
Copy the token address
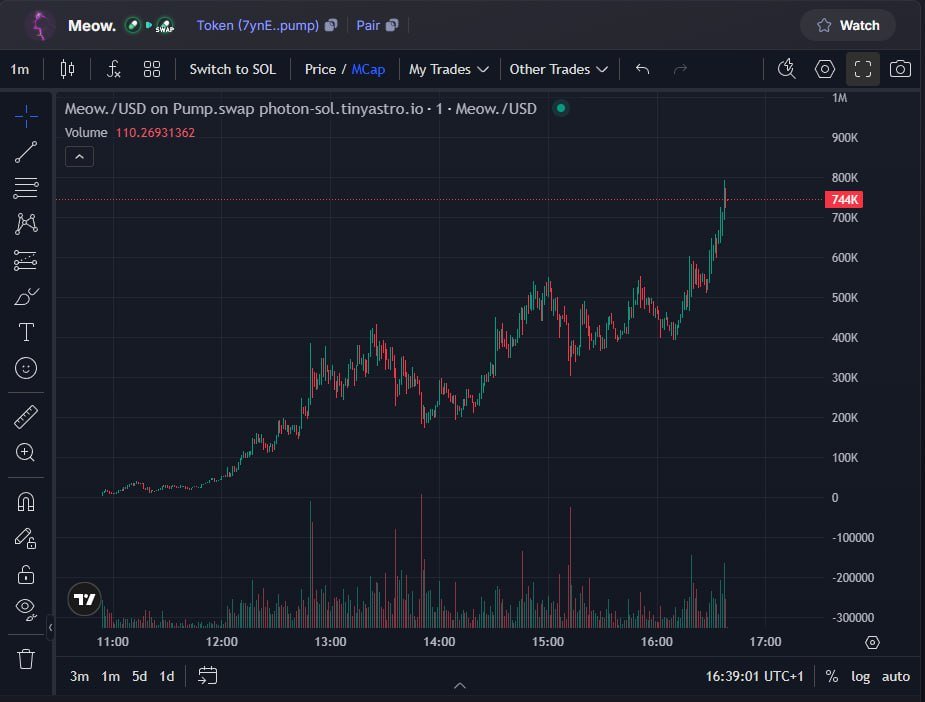pos(332,25)
